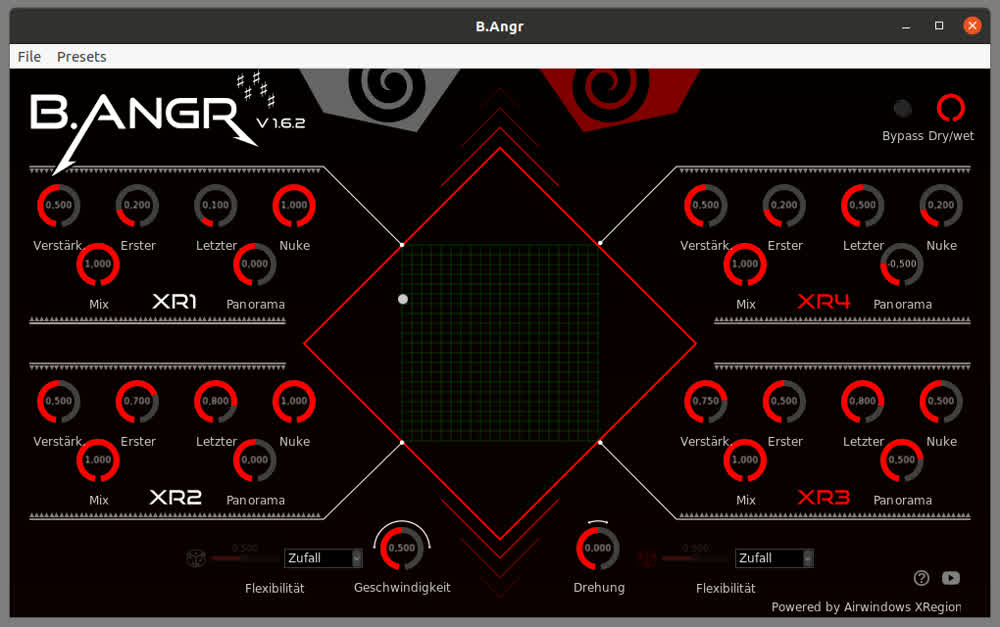Click the XR1 Erster dial
The height and width of the screenshot is (627, 1000).
[x=137, y=205]
